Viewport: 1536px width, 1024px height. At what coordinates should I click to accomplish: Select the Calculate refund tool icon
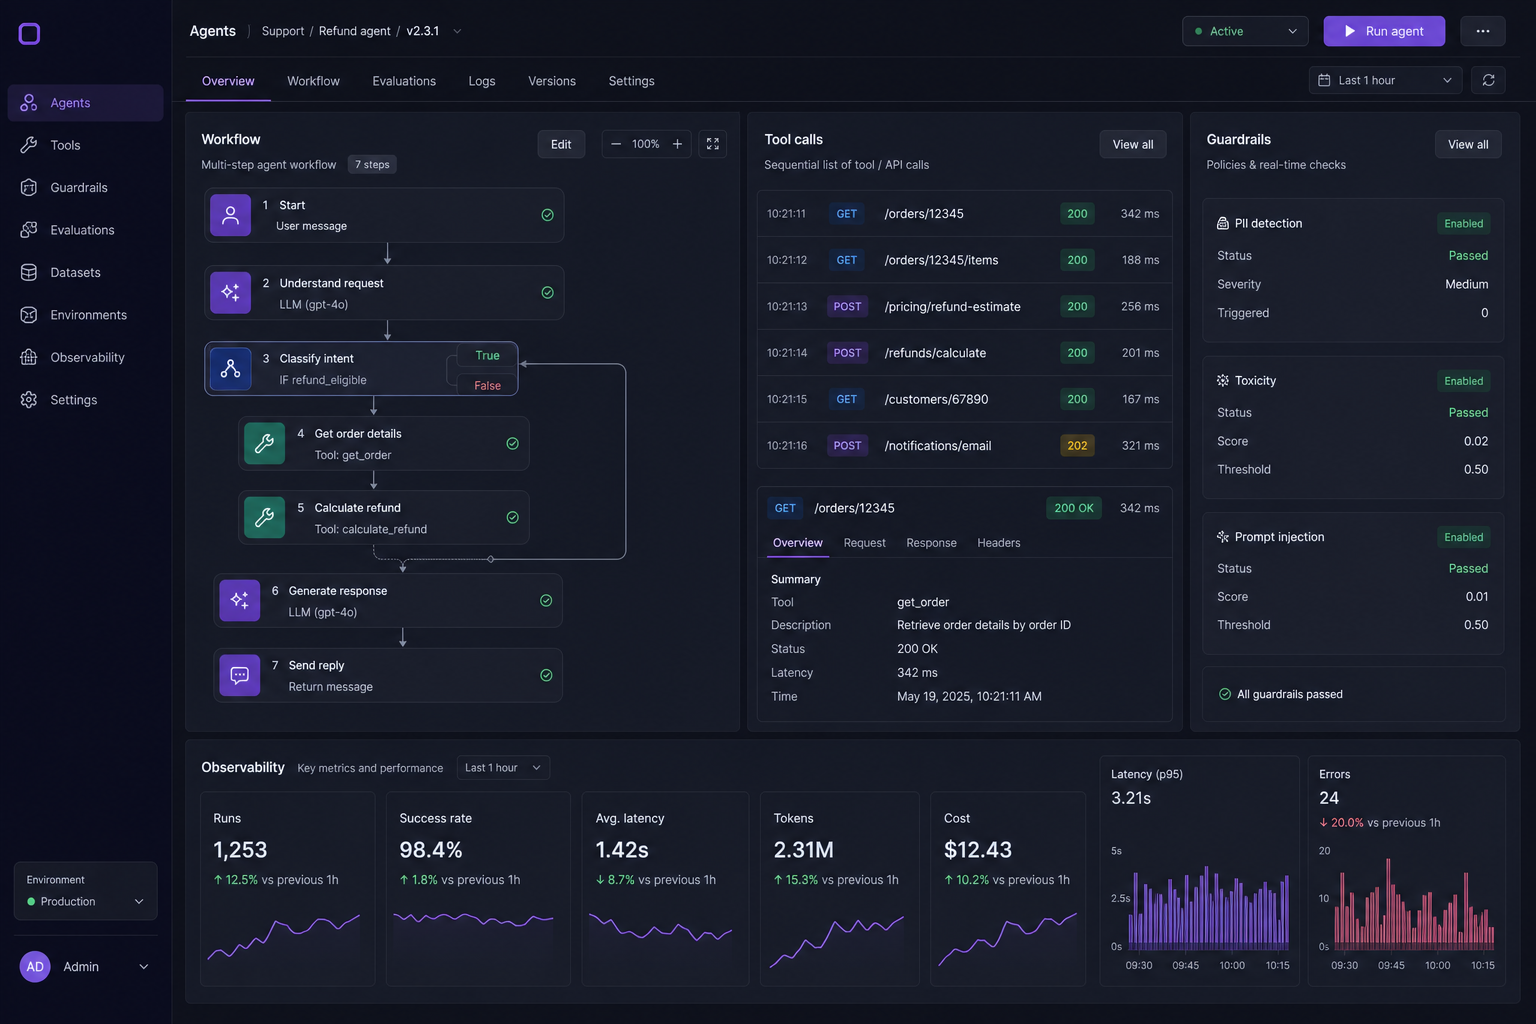point(265,518)
